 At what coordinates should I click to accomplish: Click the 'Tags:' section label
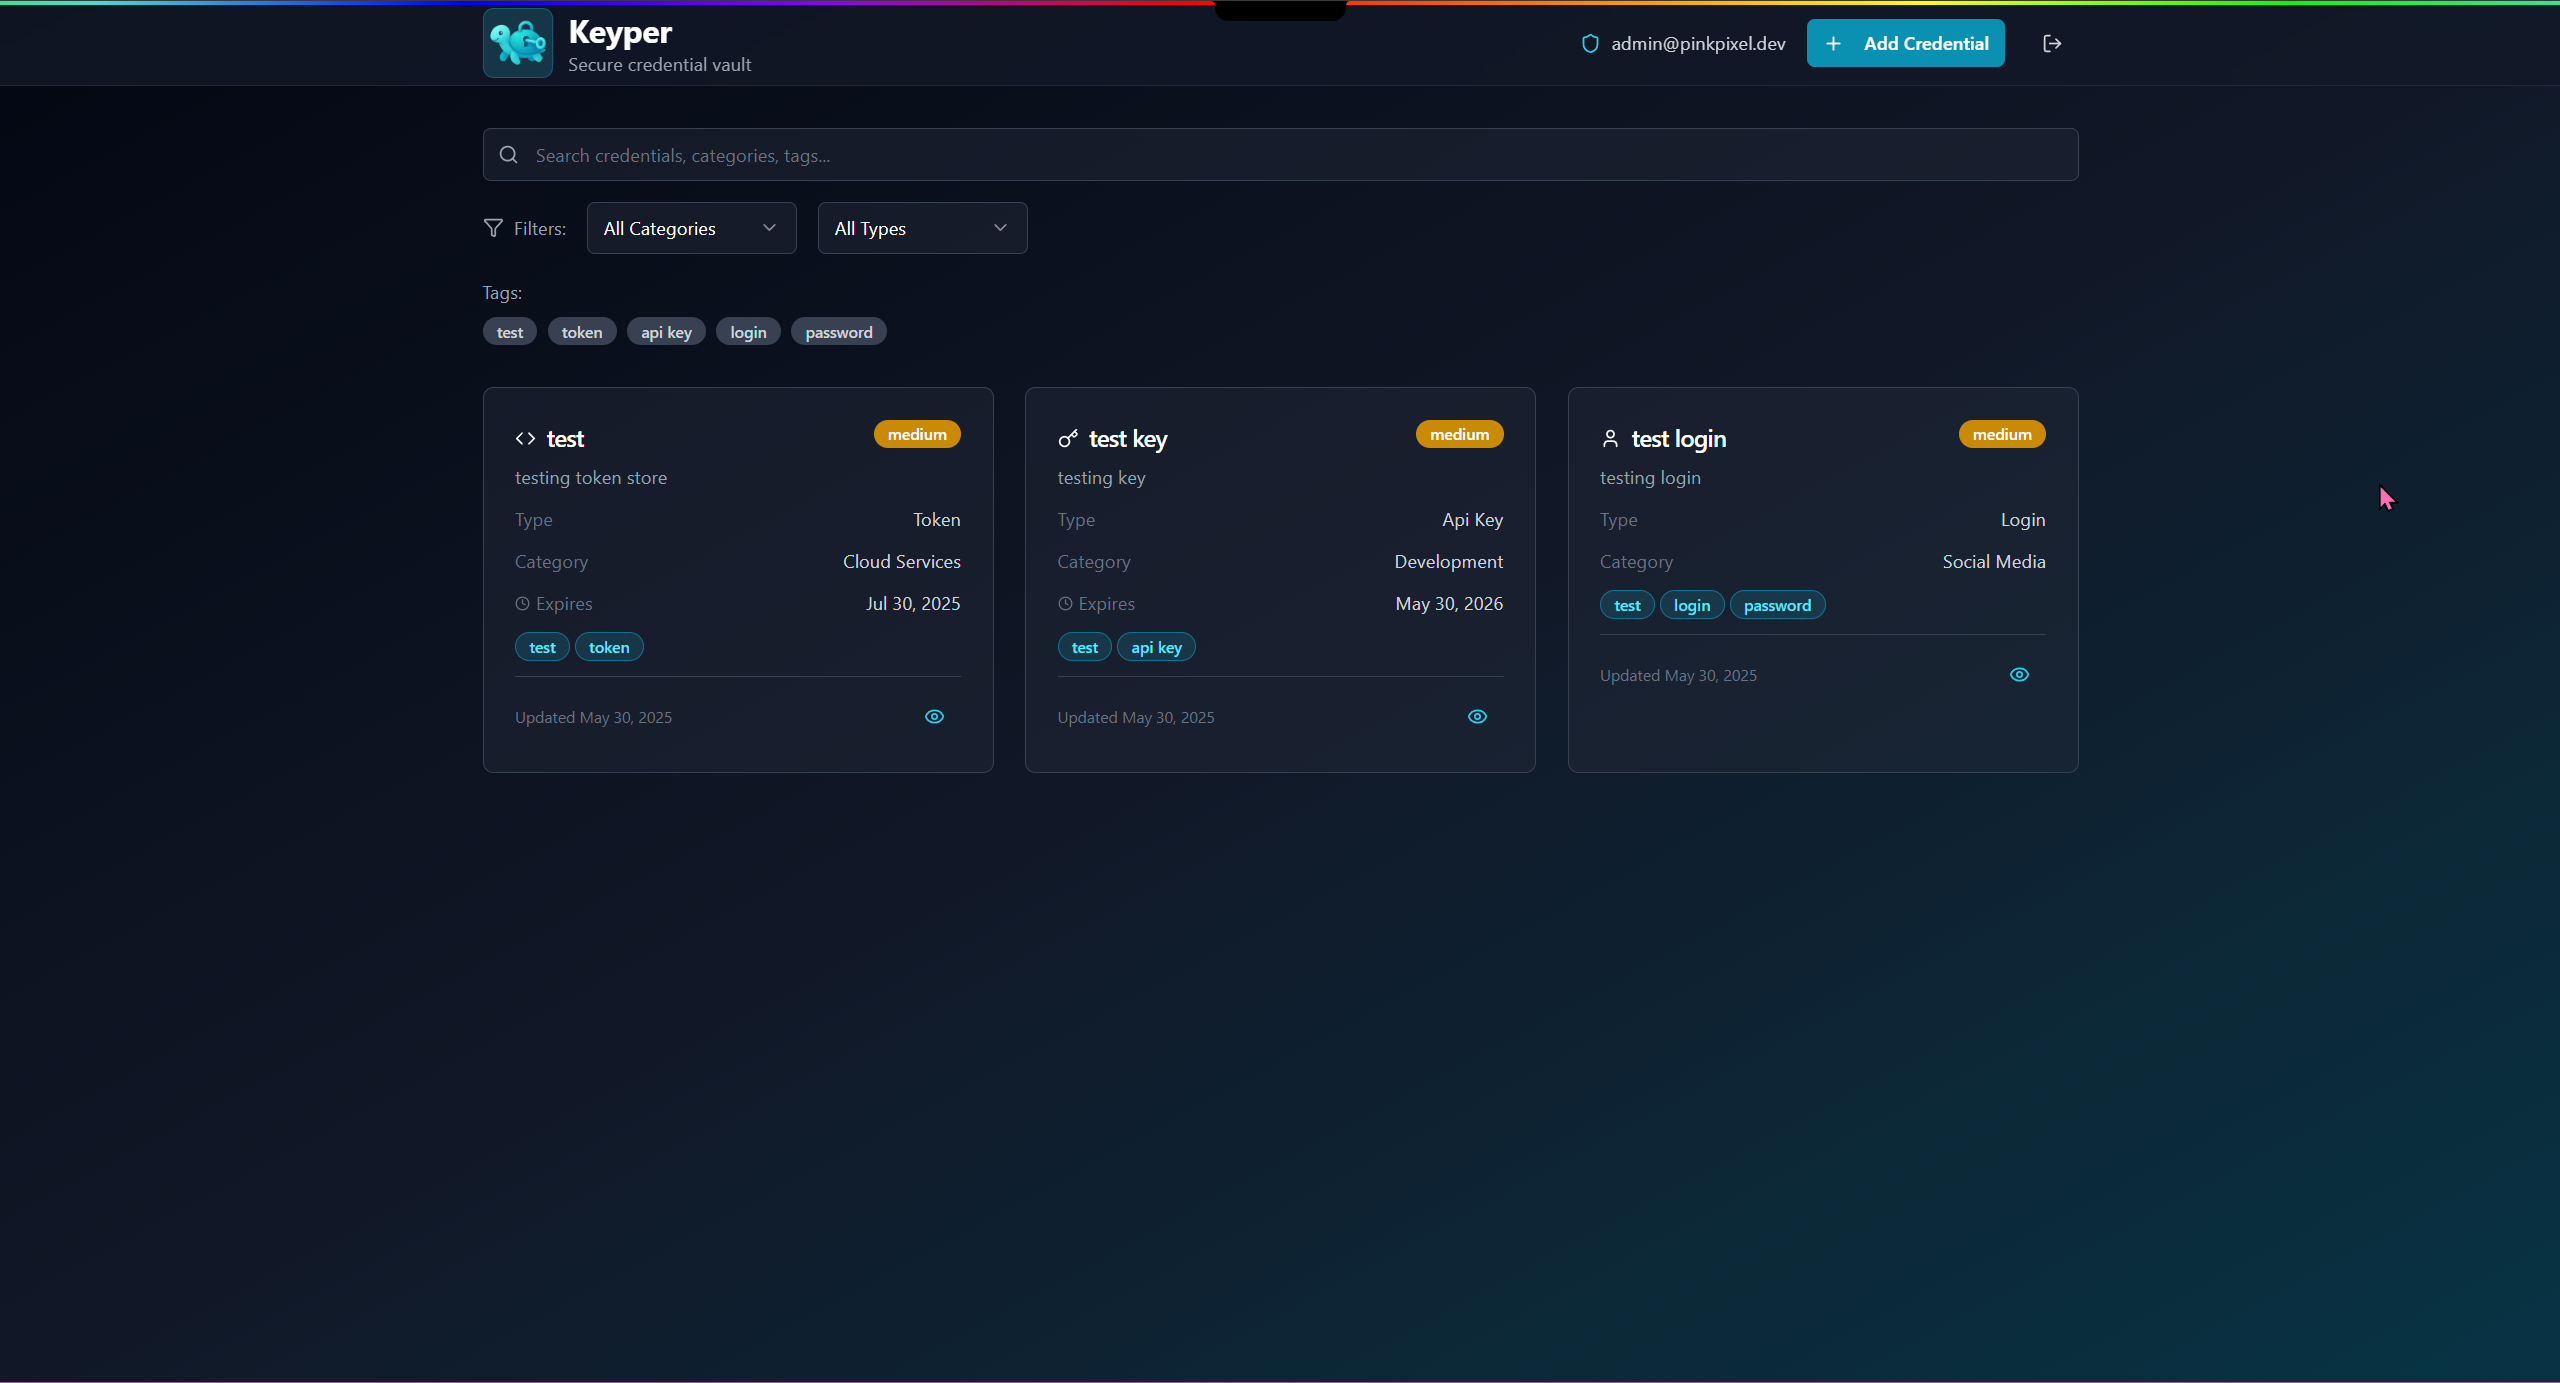click(x=502, y=292)
